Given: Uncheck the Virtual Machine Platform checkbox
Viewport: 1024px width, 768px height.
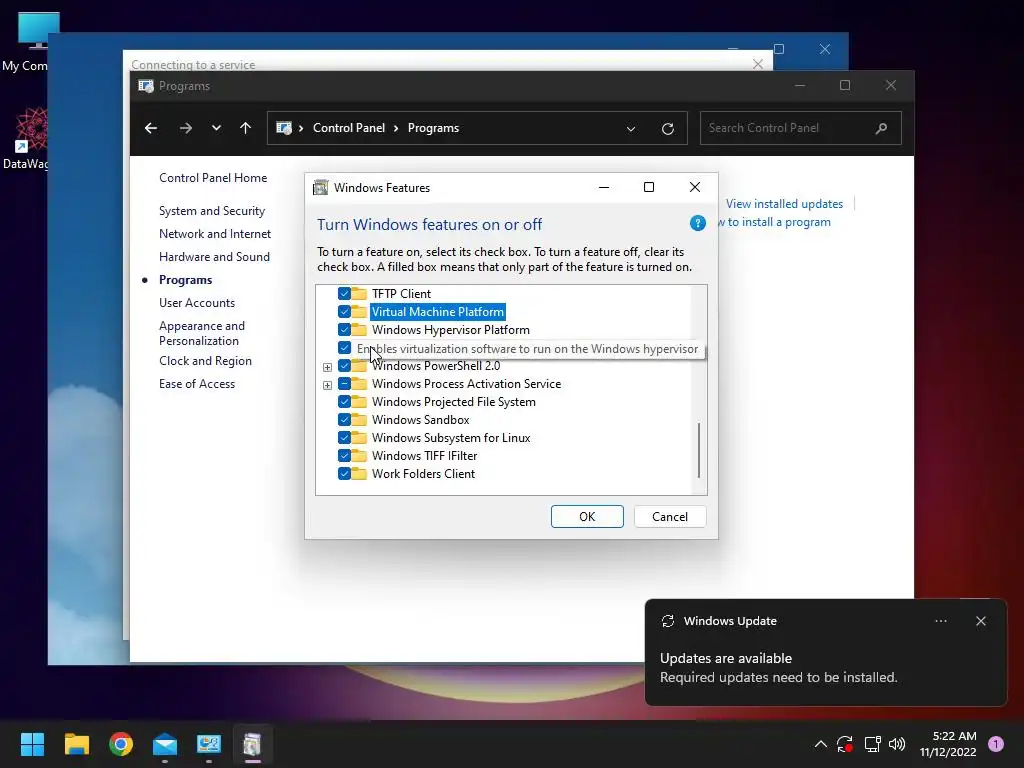Looking at the screenshot, I should 344,312.
